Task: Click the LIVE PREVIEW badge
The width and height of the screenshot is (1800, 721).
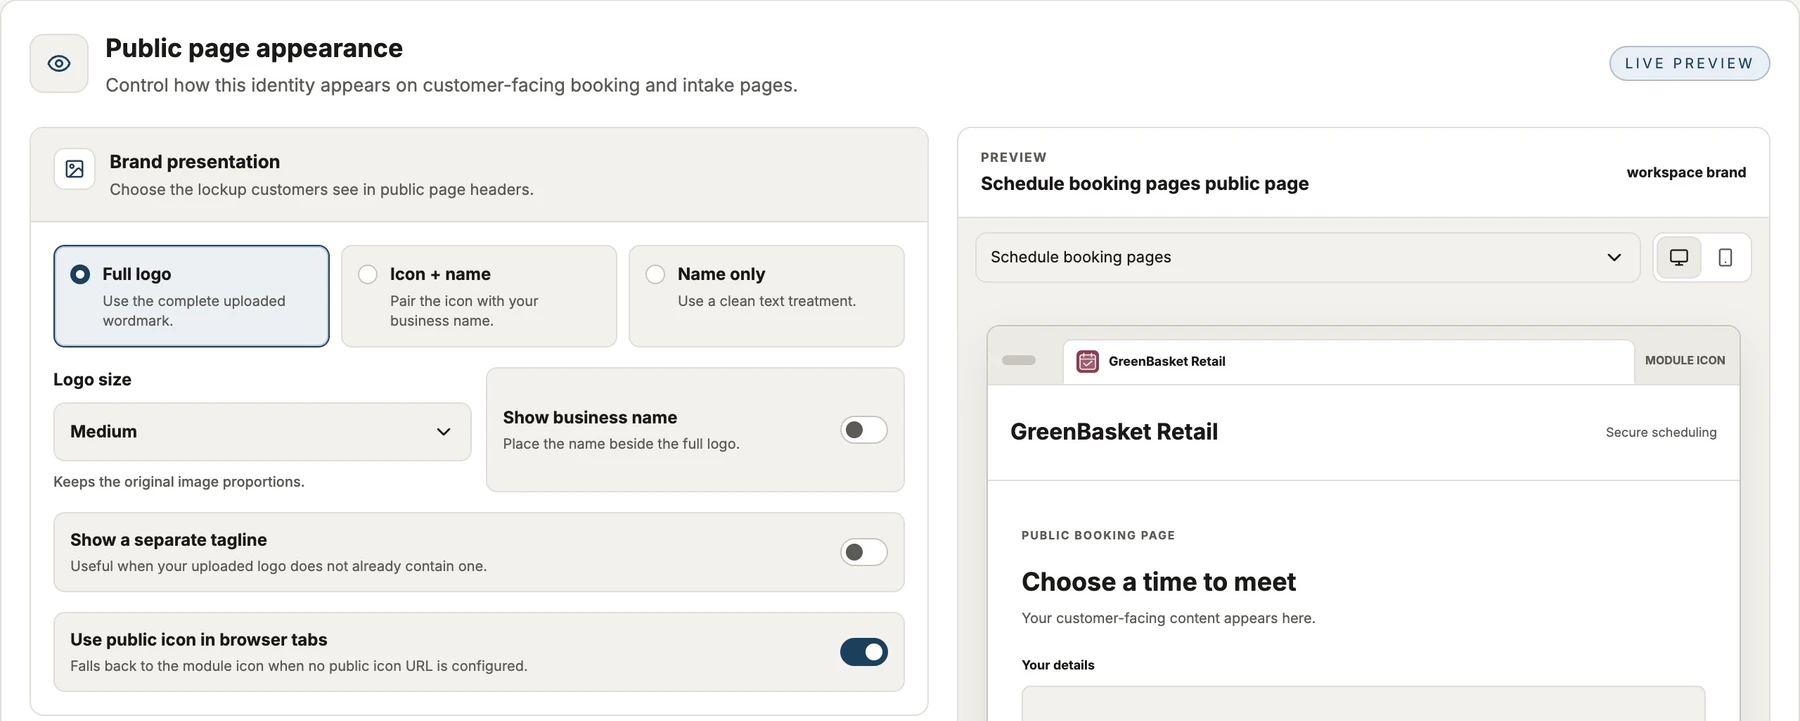Action: point(1689,63)
